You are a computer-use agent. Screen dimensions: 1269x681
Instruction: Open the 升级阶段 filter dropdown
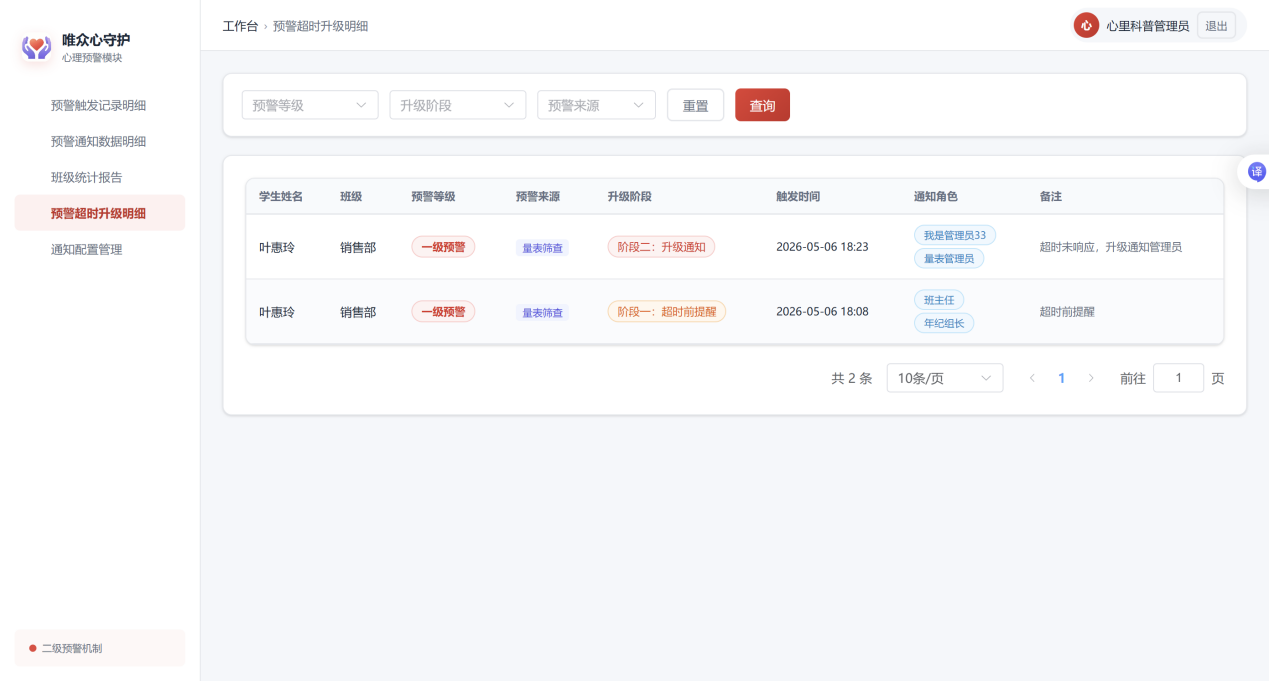click(x=458, y=105)
